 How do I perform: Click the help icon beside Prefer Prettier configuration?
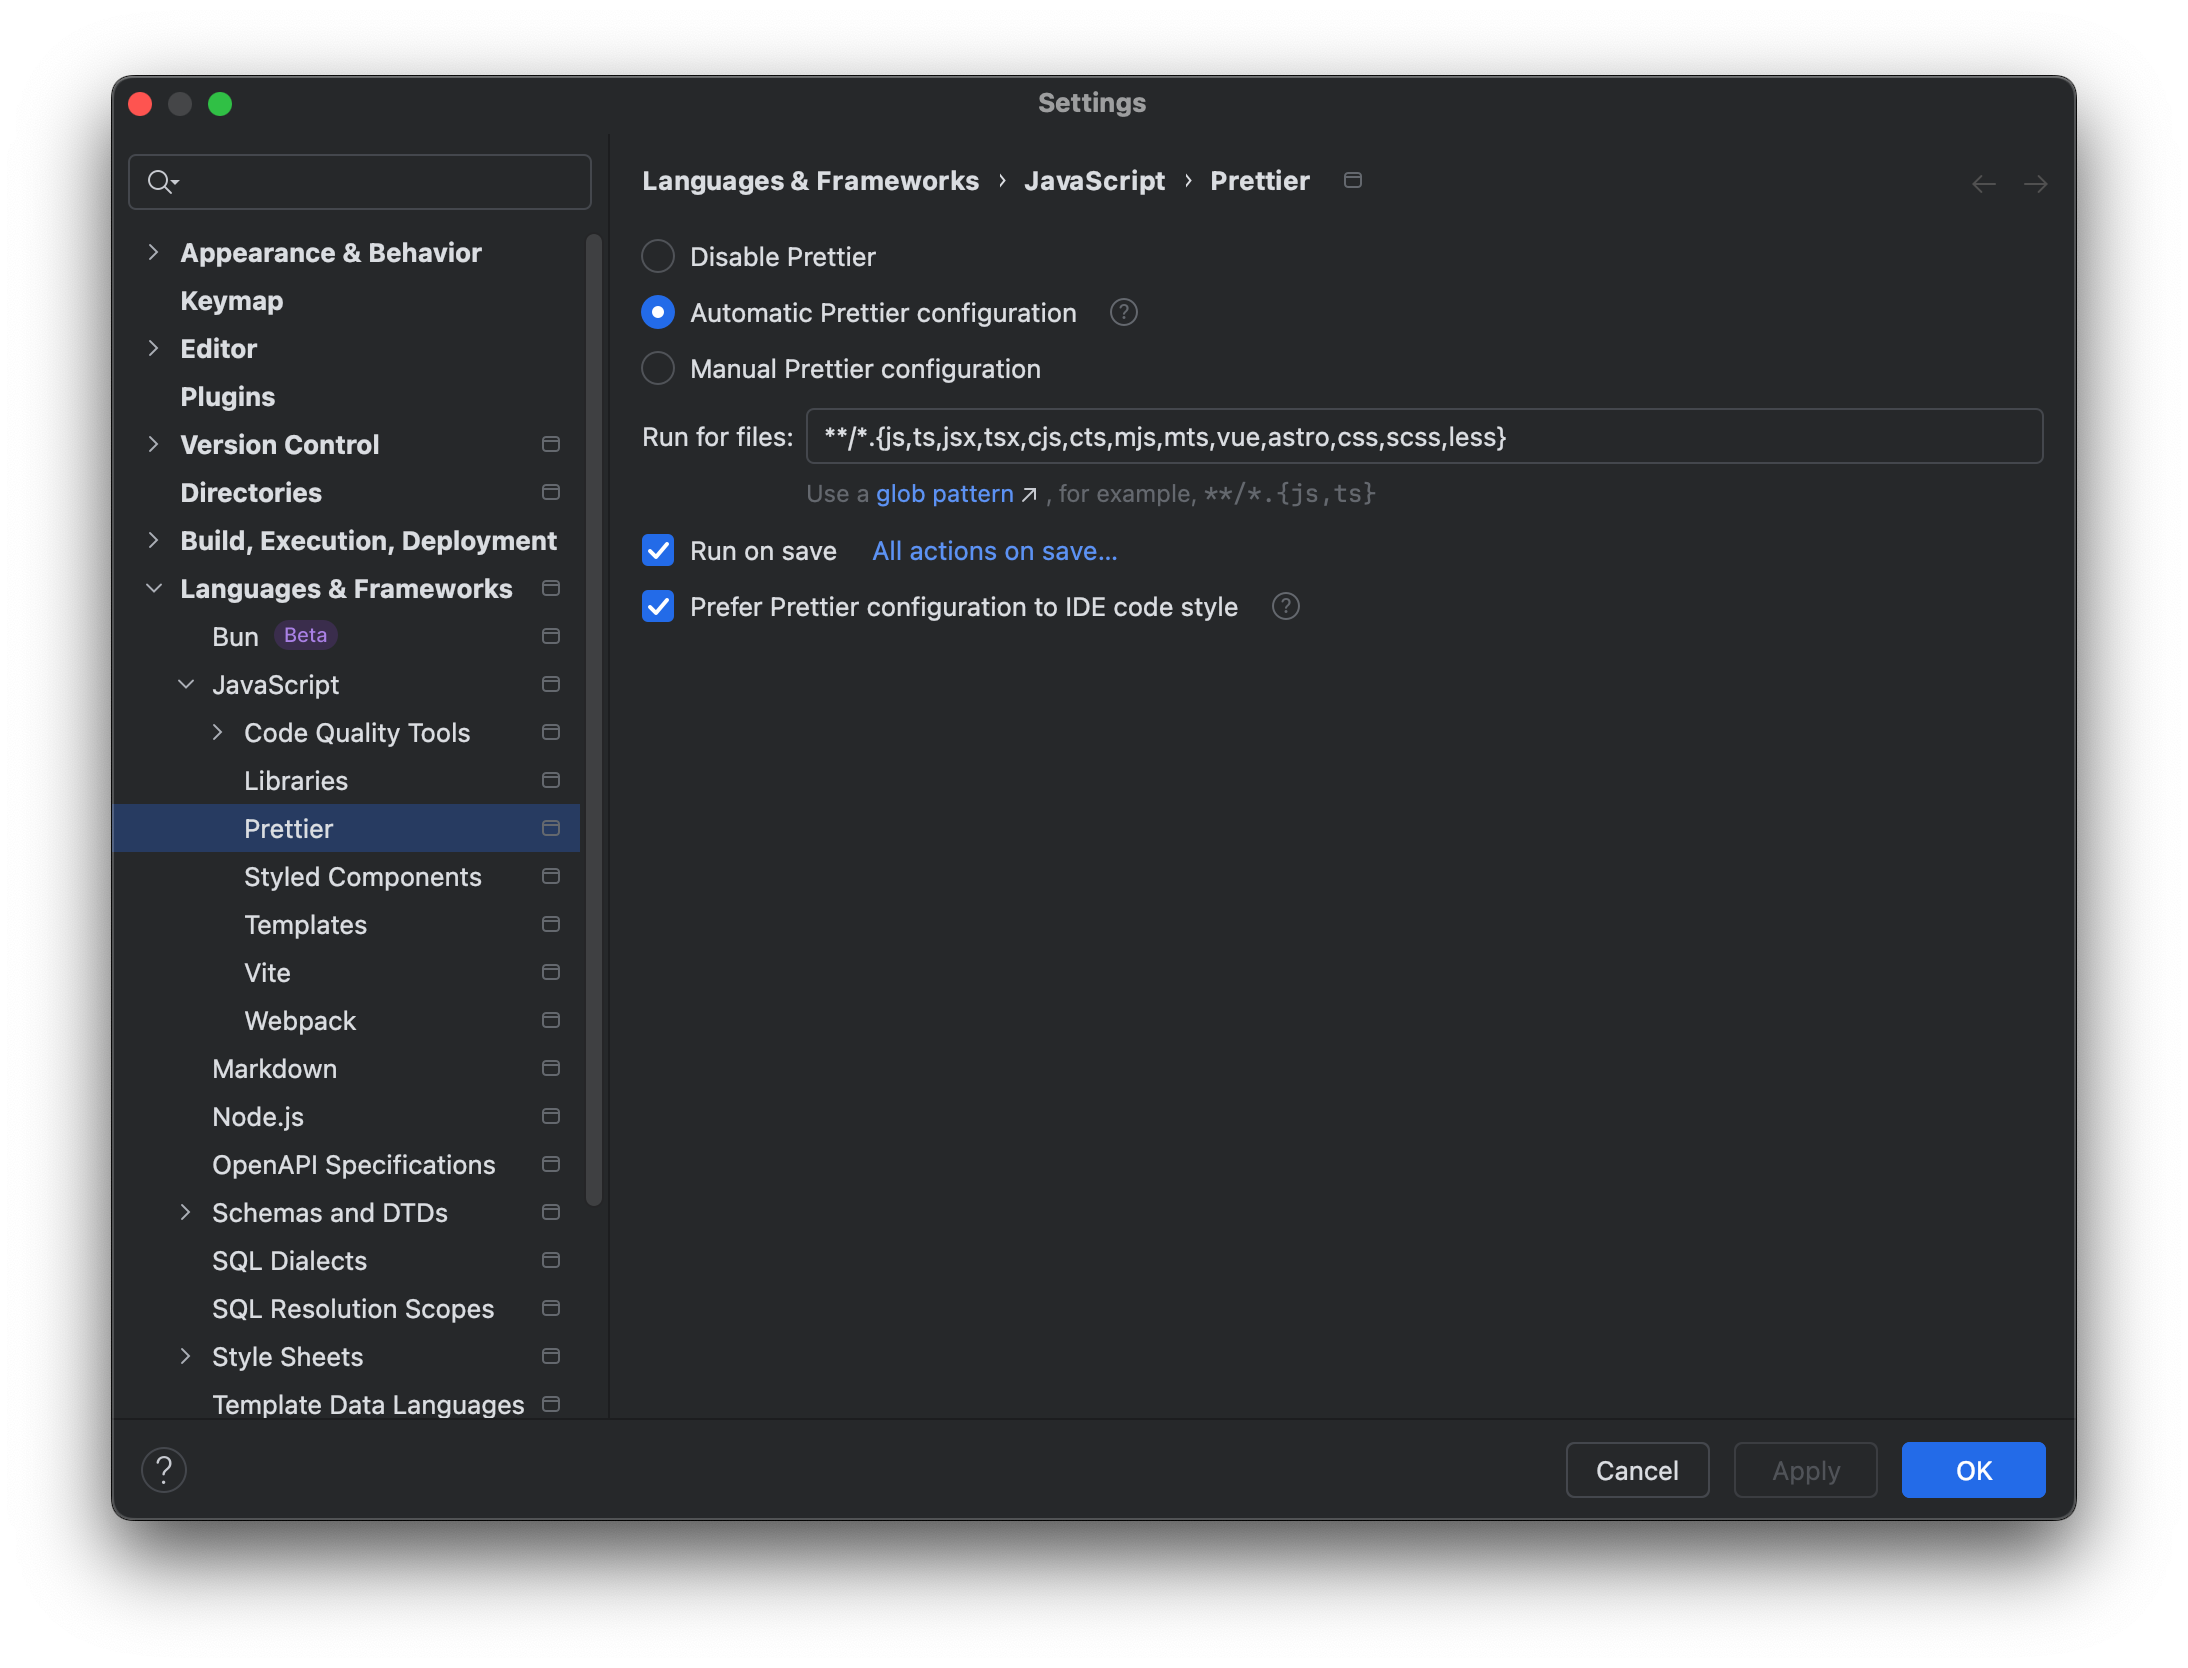[1285, 606]
